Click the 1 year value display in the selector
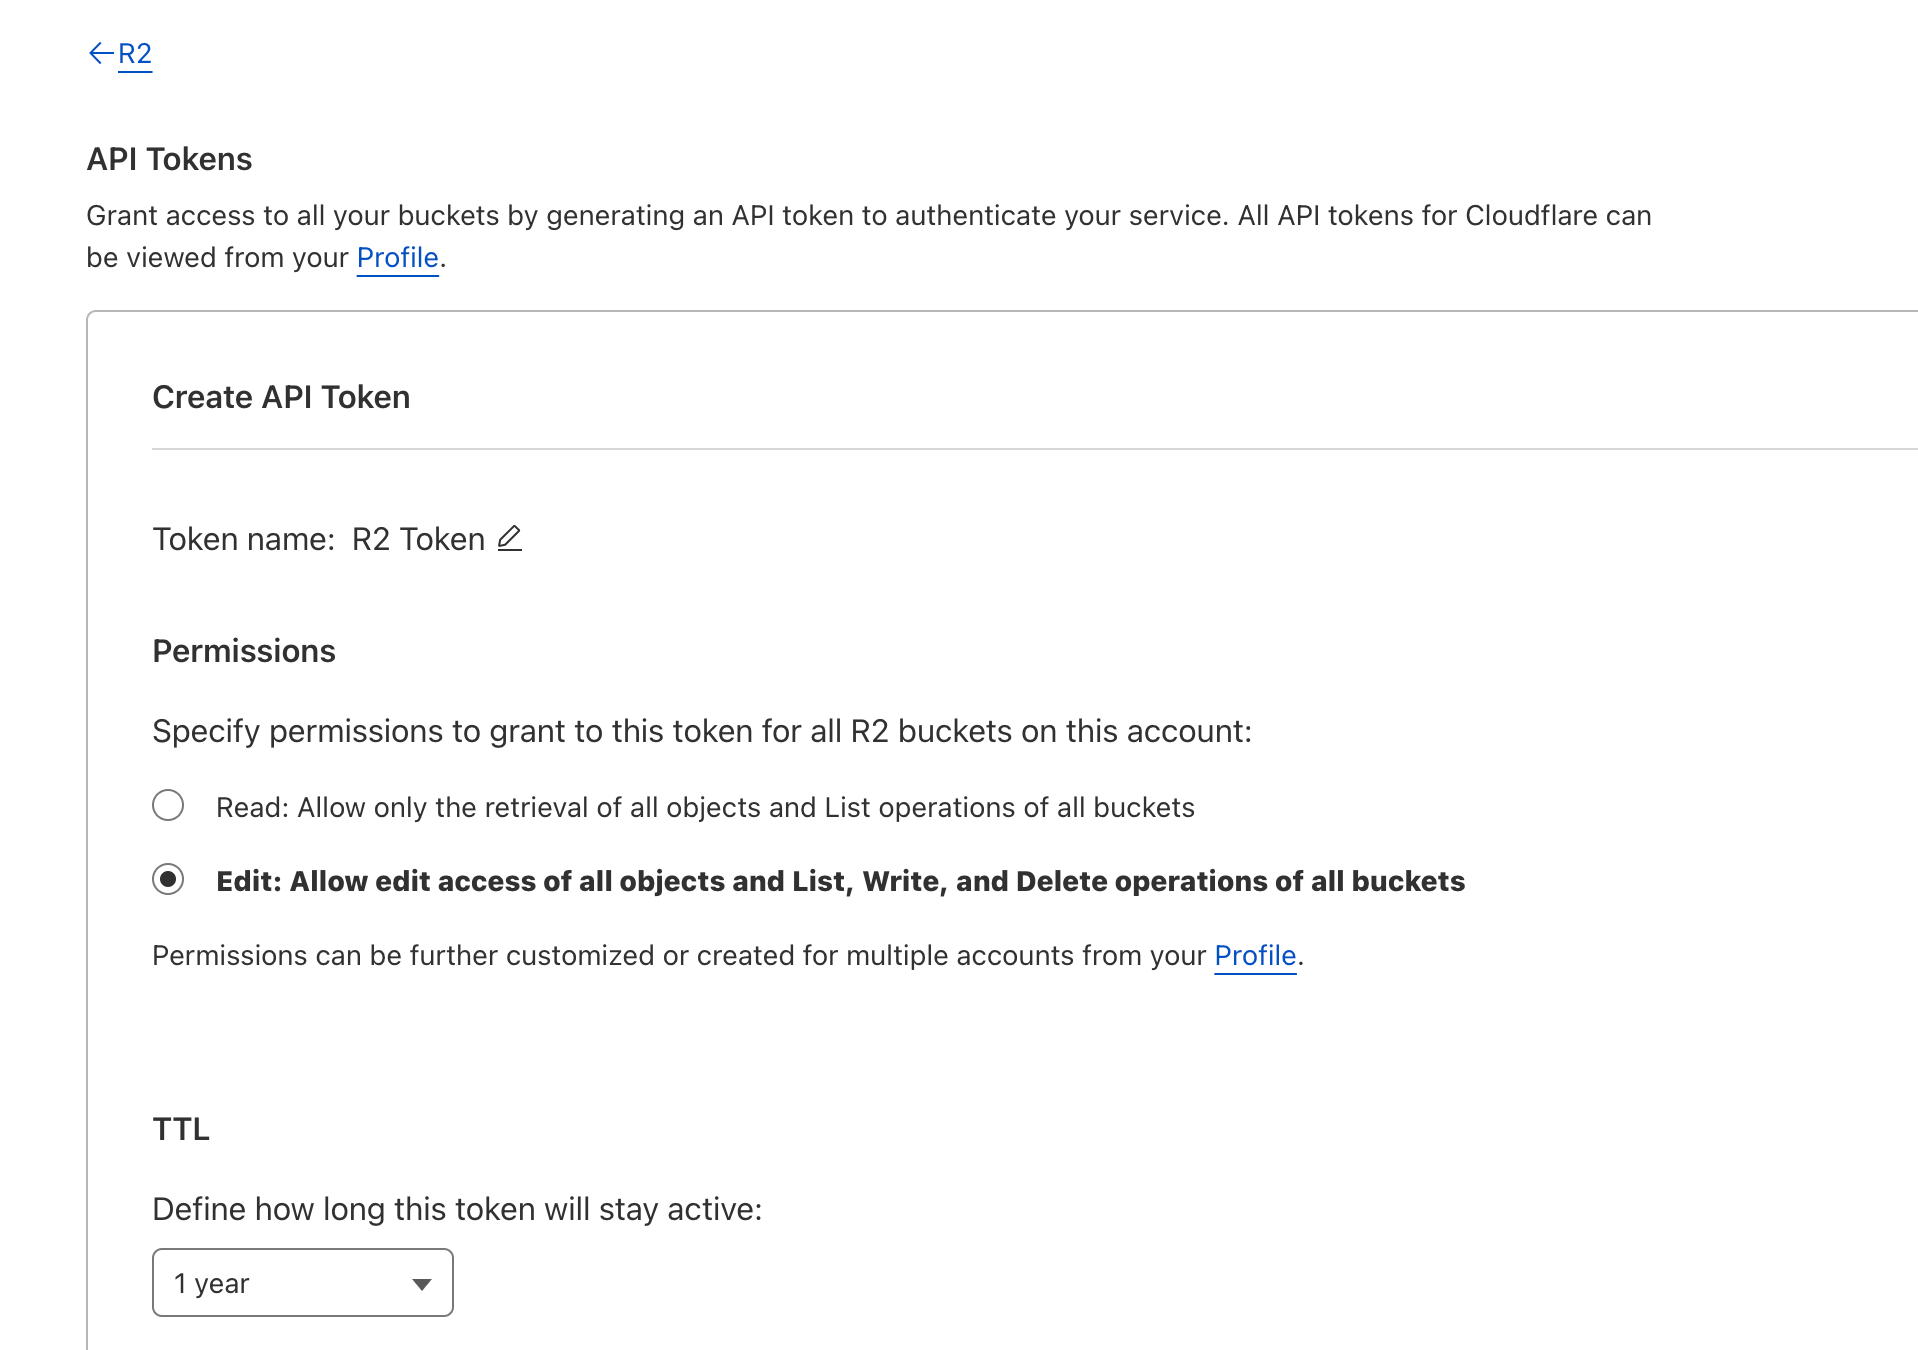The image size is (1918, 1350). click(x=211, y=1283)
